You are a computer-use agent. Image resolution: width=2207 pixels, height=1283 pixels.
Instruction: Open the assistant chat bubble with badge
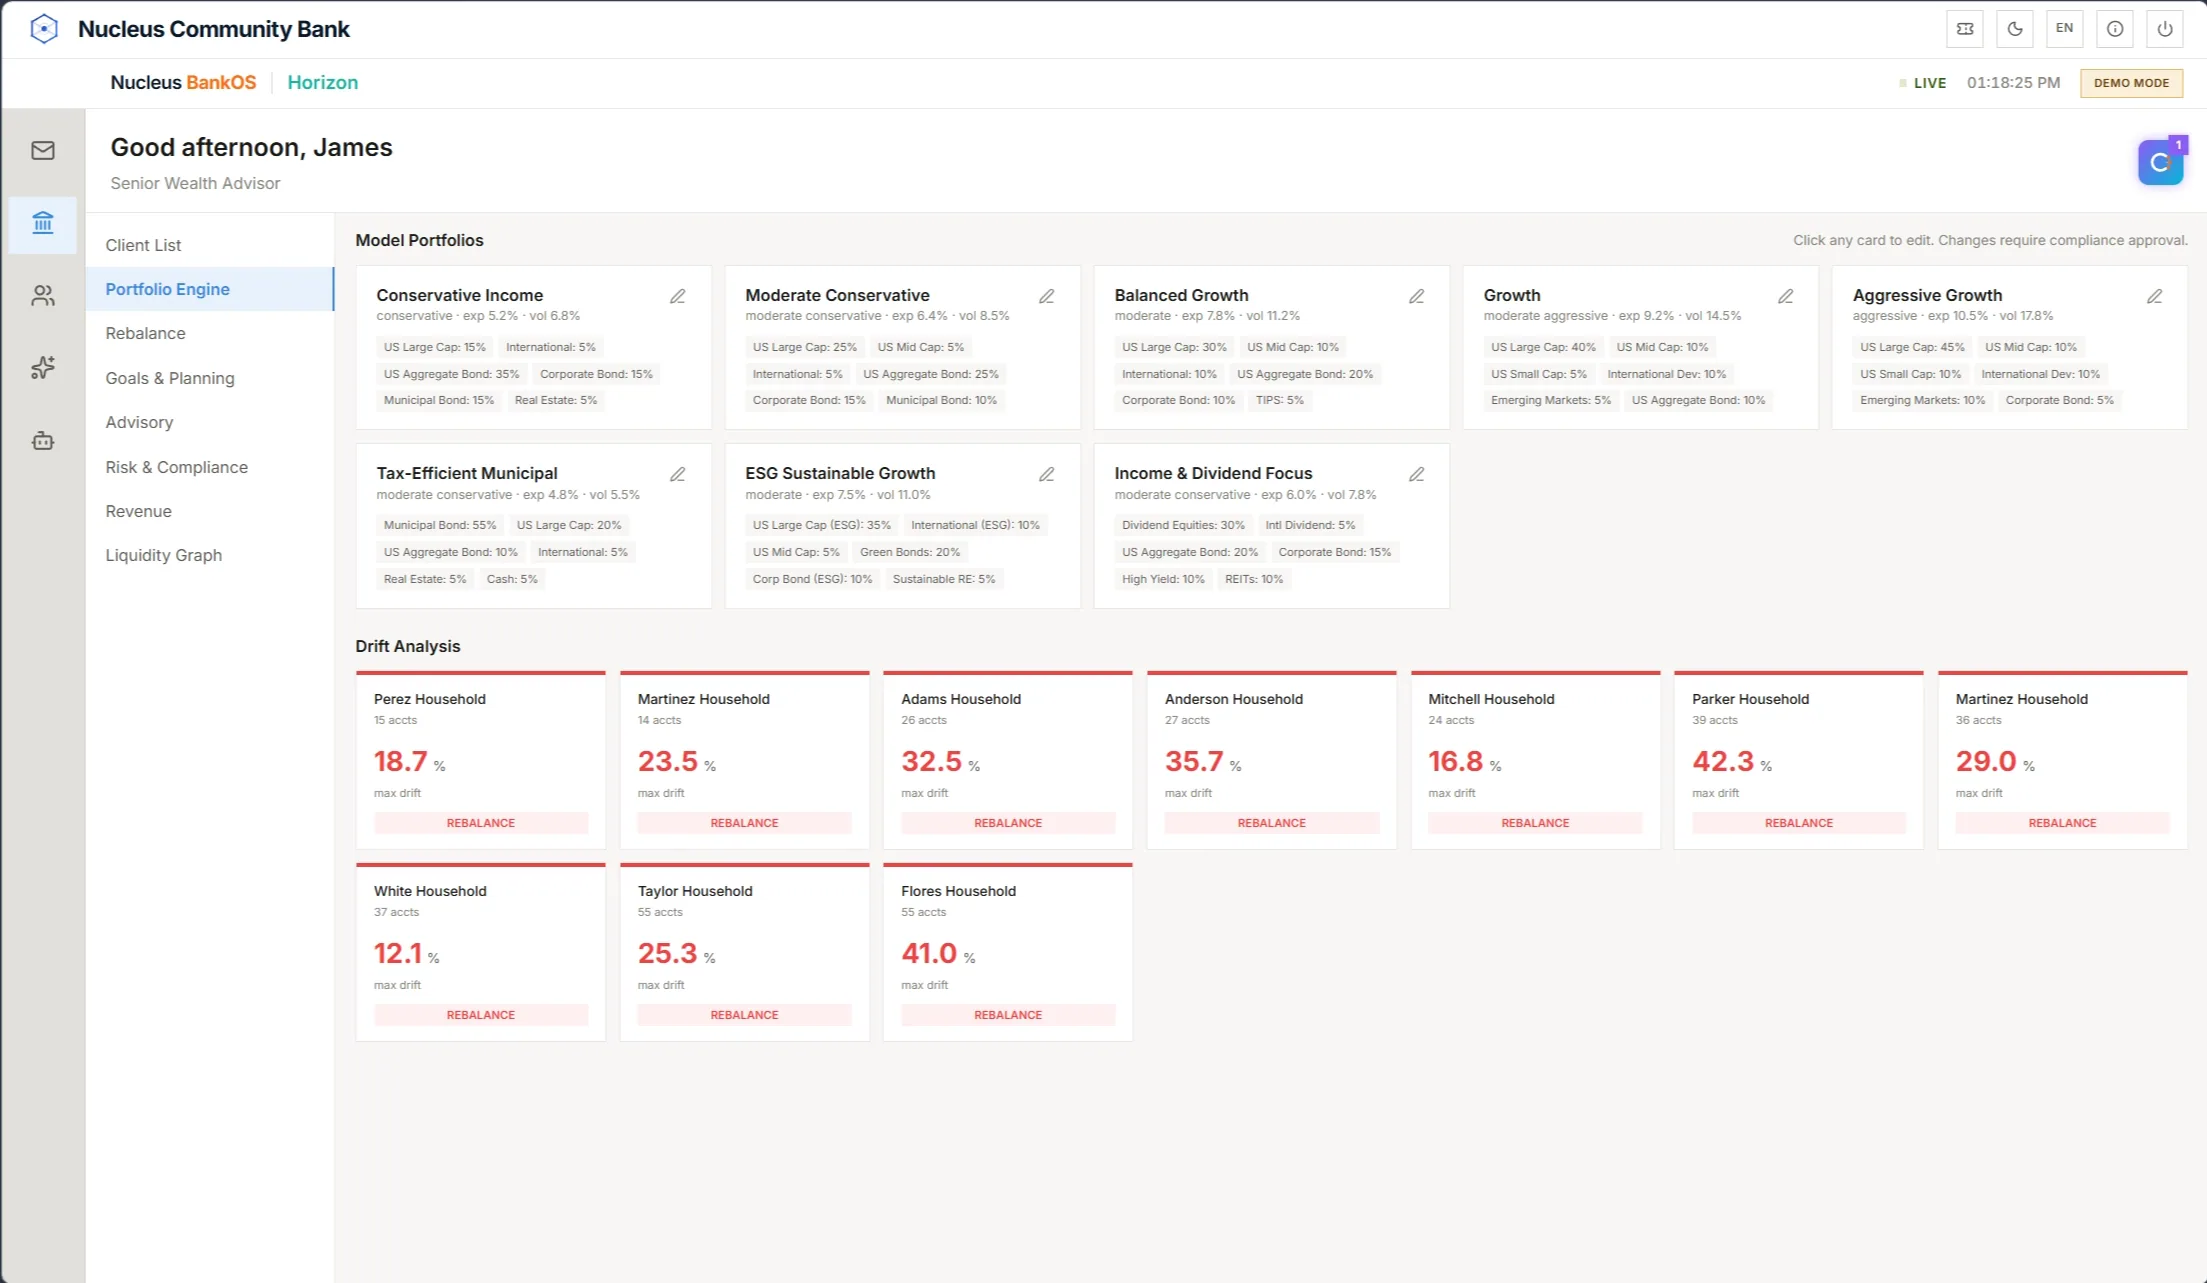point(2161,162)
